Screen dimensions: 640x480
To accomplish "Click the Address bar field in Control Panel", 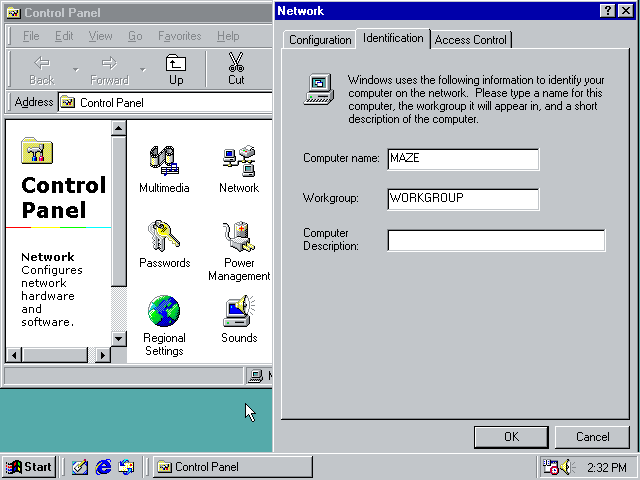I will coord(165,102).
